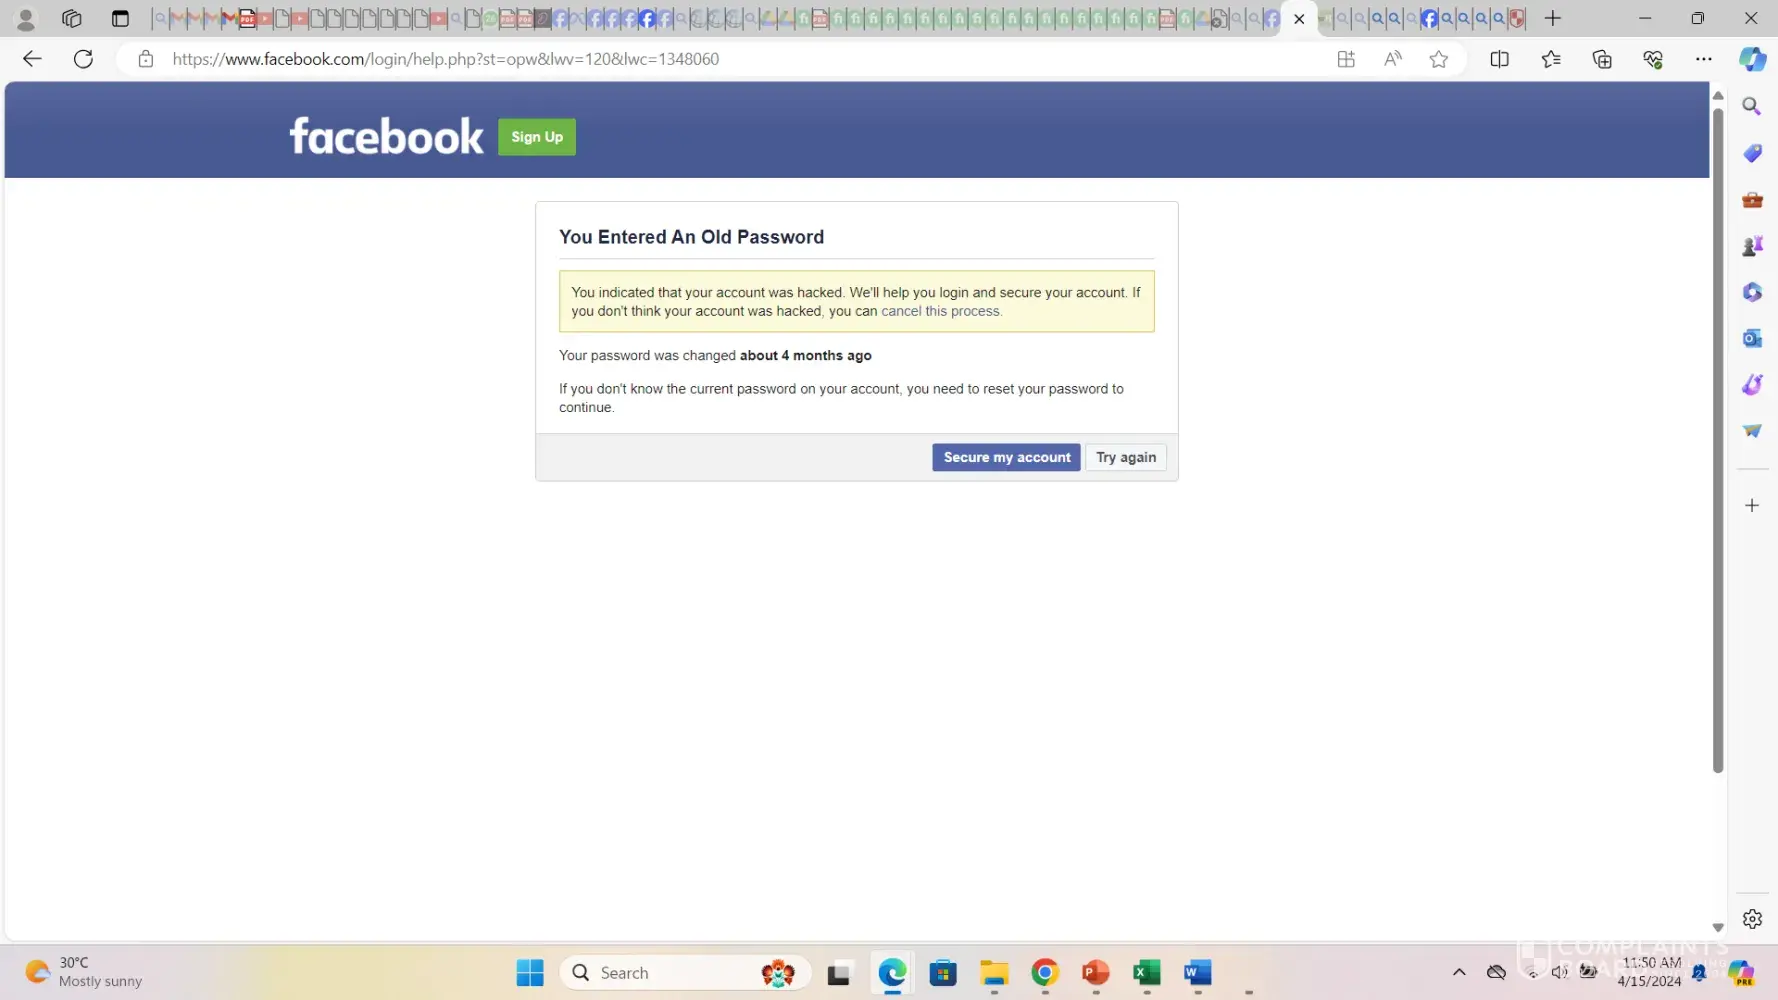View site information via the lock icon
This screenshot has height=1000, width=1778.
146,59
